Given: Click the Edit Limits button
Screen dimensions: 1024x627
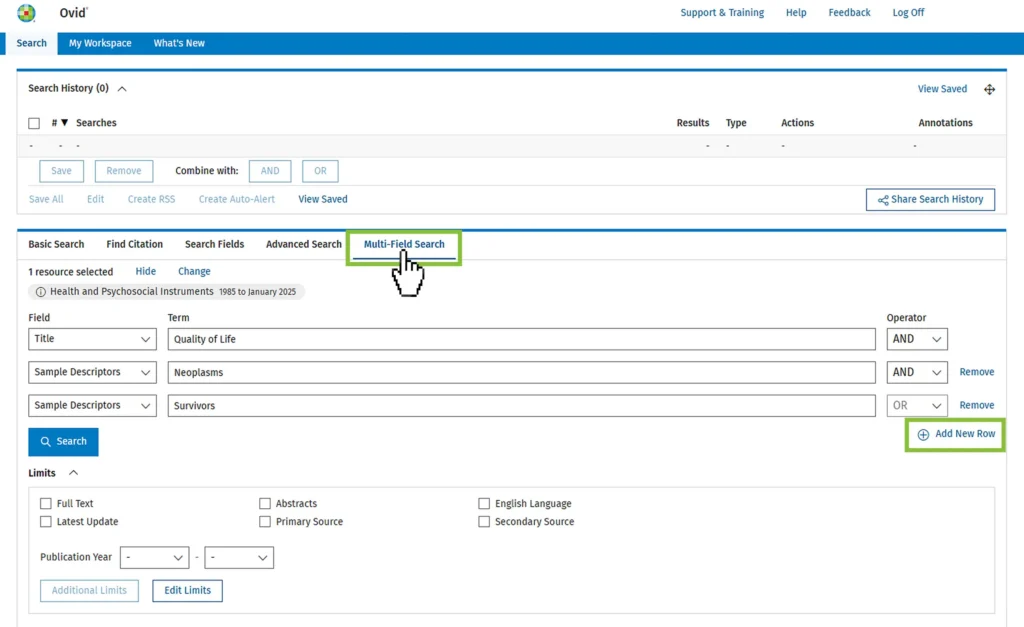Looking at the screenshot, I should click(187, 590).
